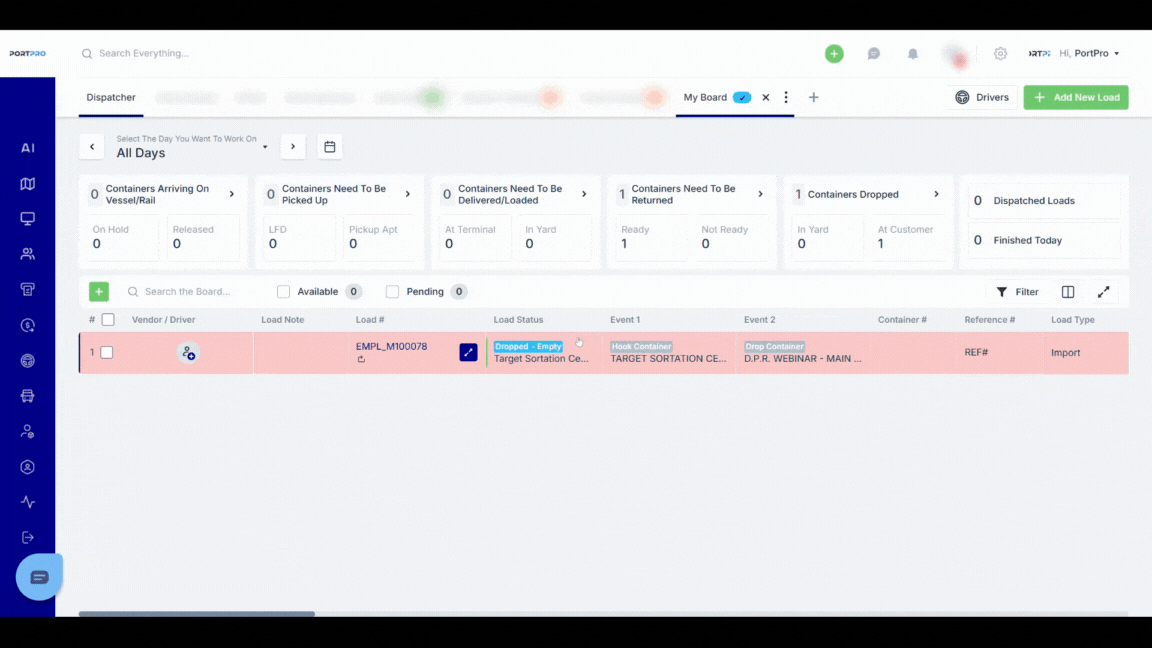
Task: Click the logout arrow sidebar icon
Action: [27, 538]
